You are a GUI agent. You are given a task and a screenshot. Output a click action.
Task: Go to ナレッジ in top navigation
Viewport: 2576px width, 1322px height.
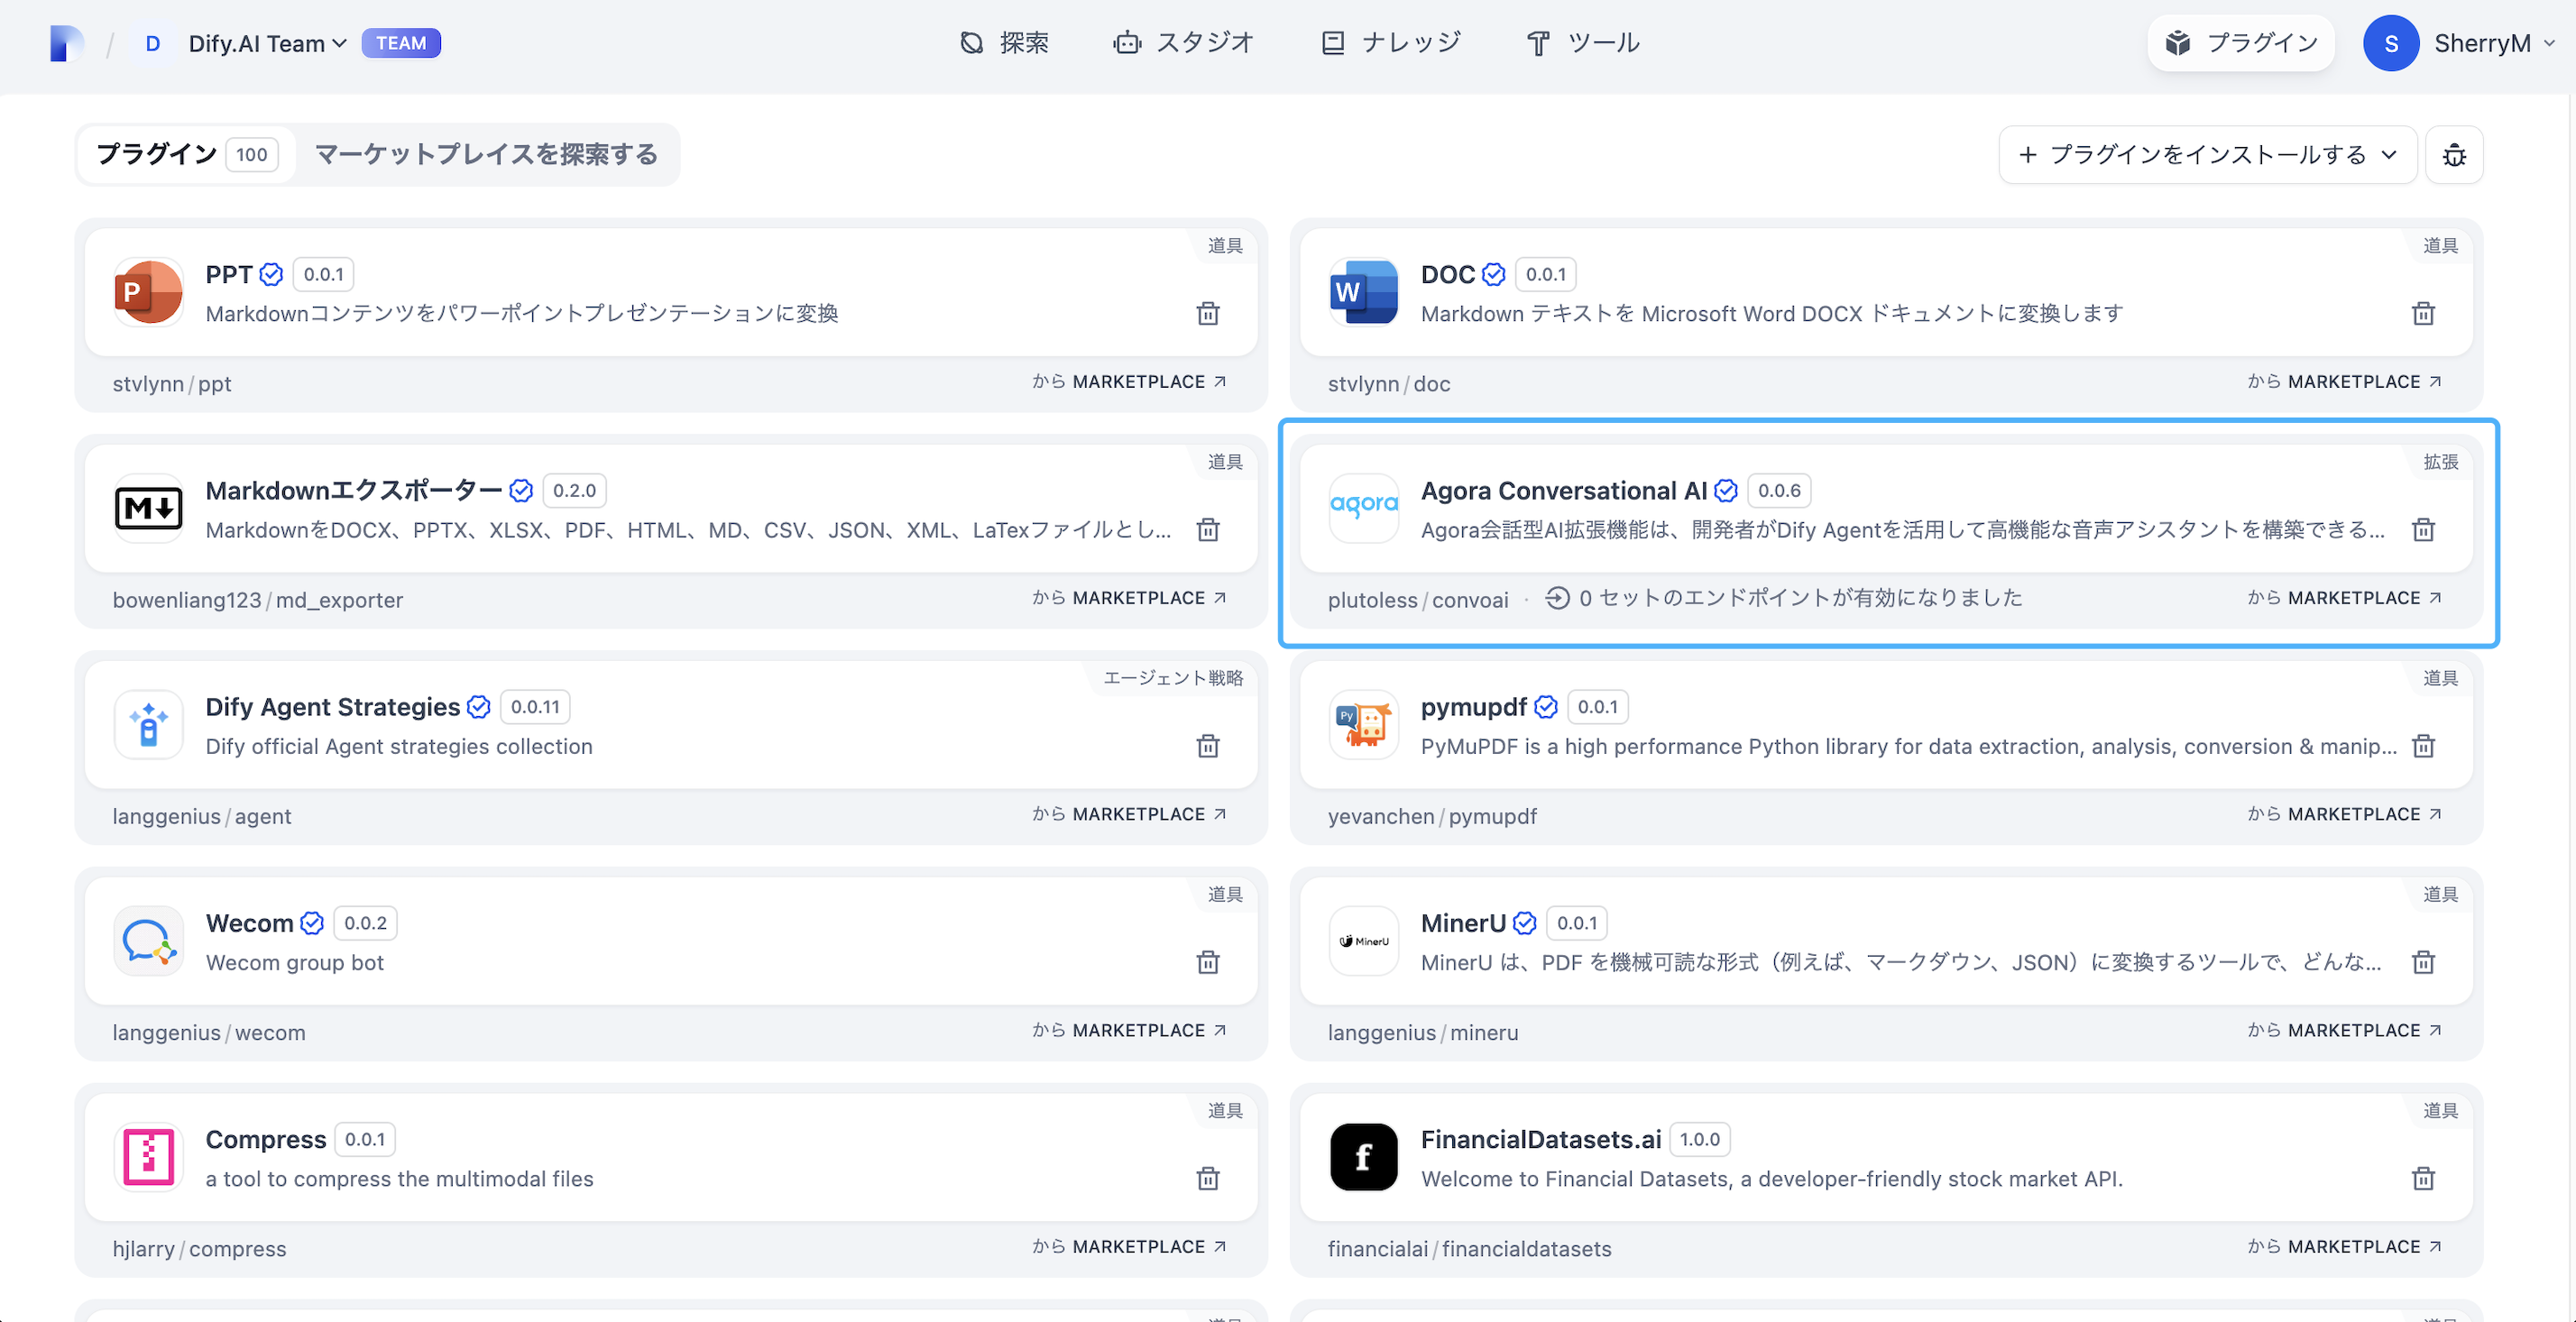pos(1391,43)
